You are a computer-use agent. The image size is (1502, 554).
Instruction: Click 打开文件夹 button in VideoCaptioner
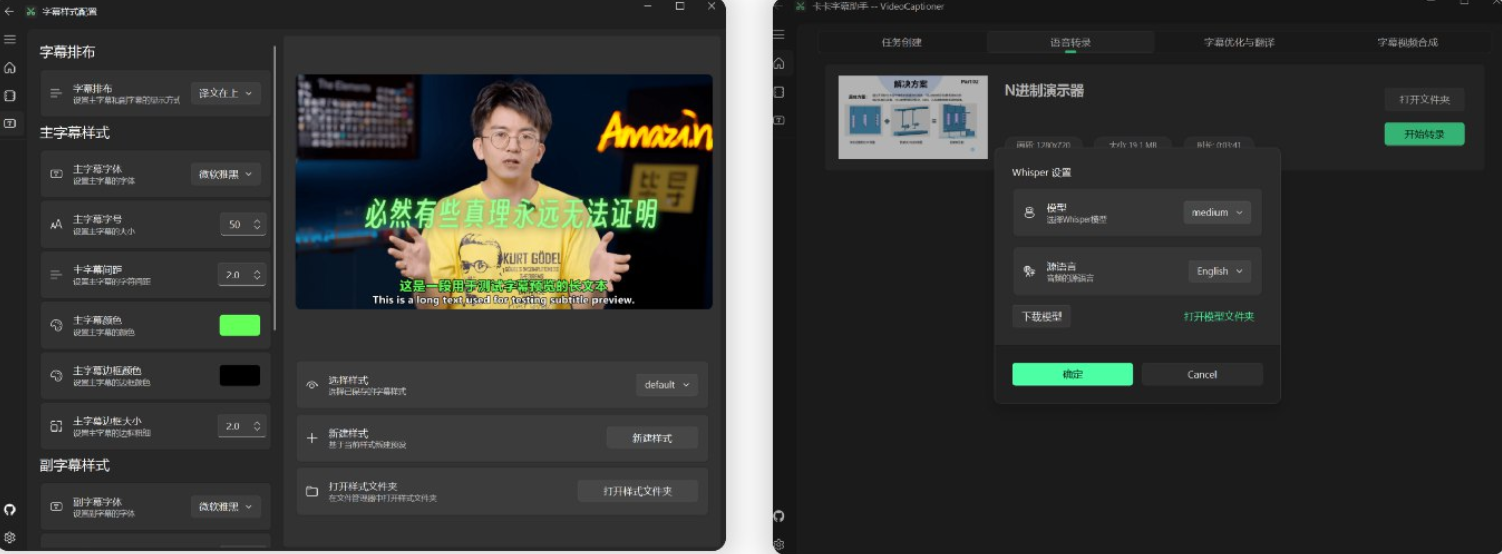coord(1424,100)
